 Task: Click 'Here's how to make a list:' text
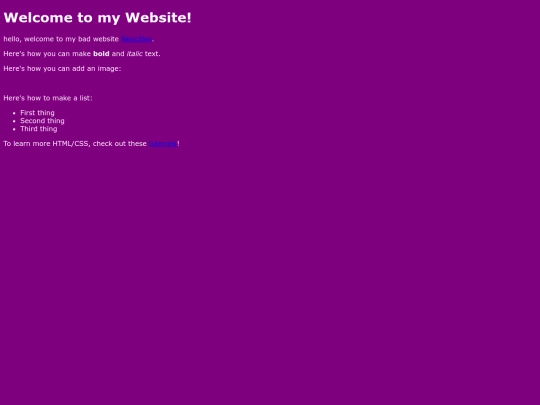click(x=48, y=98)
